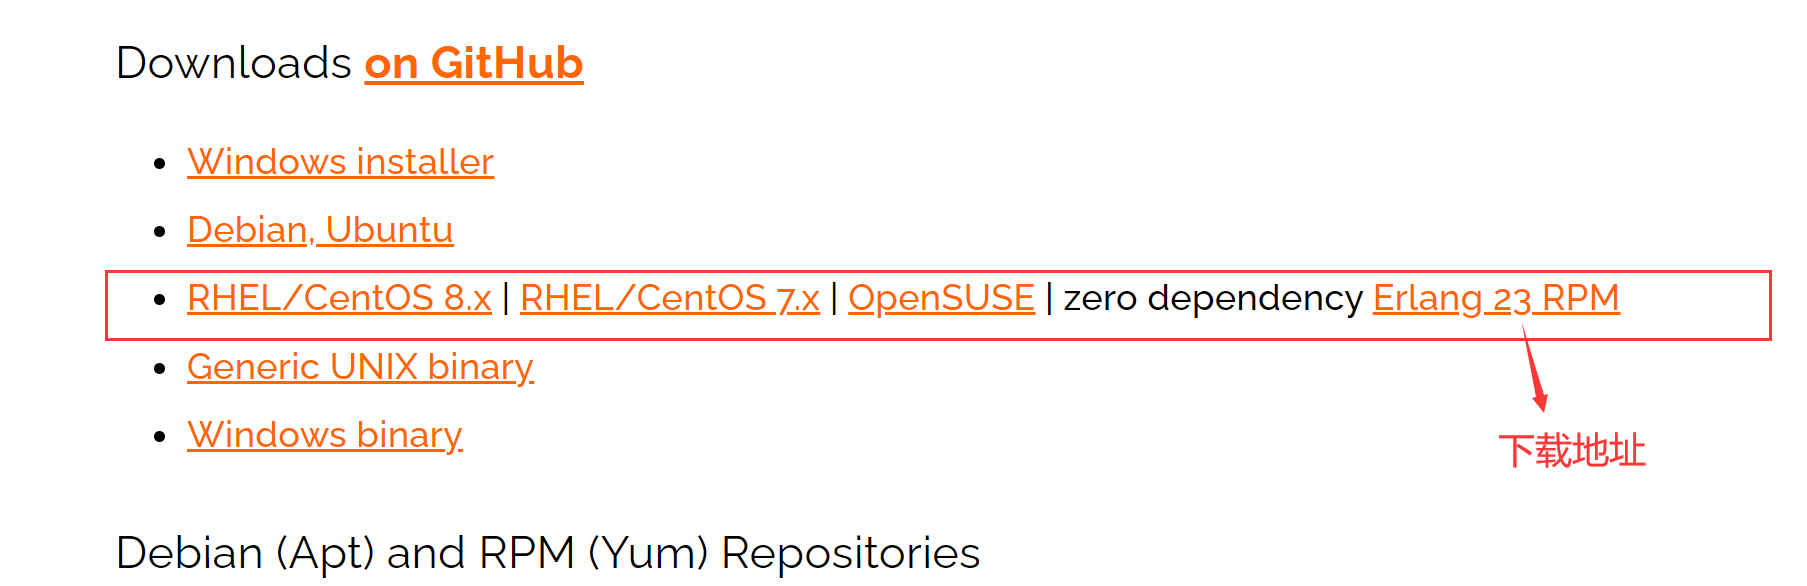Click the bullet before Debian, Ubuntu
The height and width of the screenshot is (586, 1807).
[x=159, y=232]
